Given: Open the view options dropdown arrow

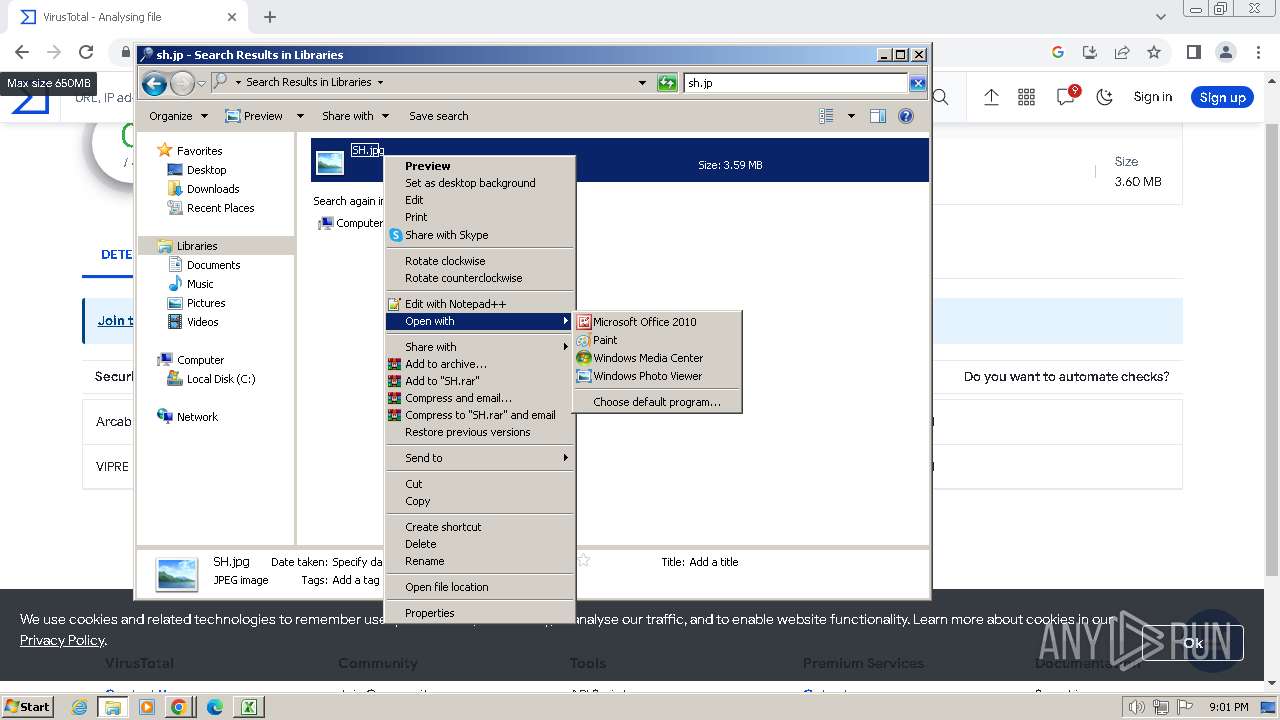Looking at the screenshot, I should [851, 116].
